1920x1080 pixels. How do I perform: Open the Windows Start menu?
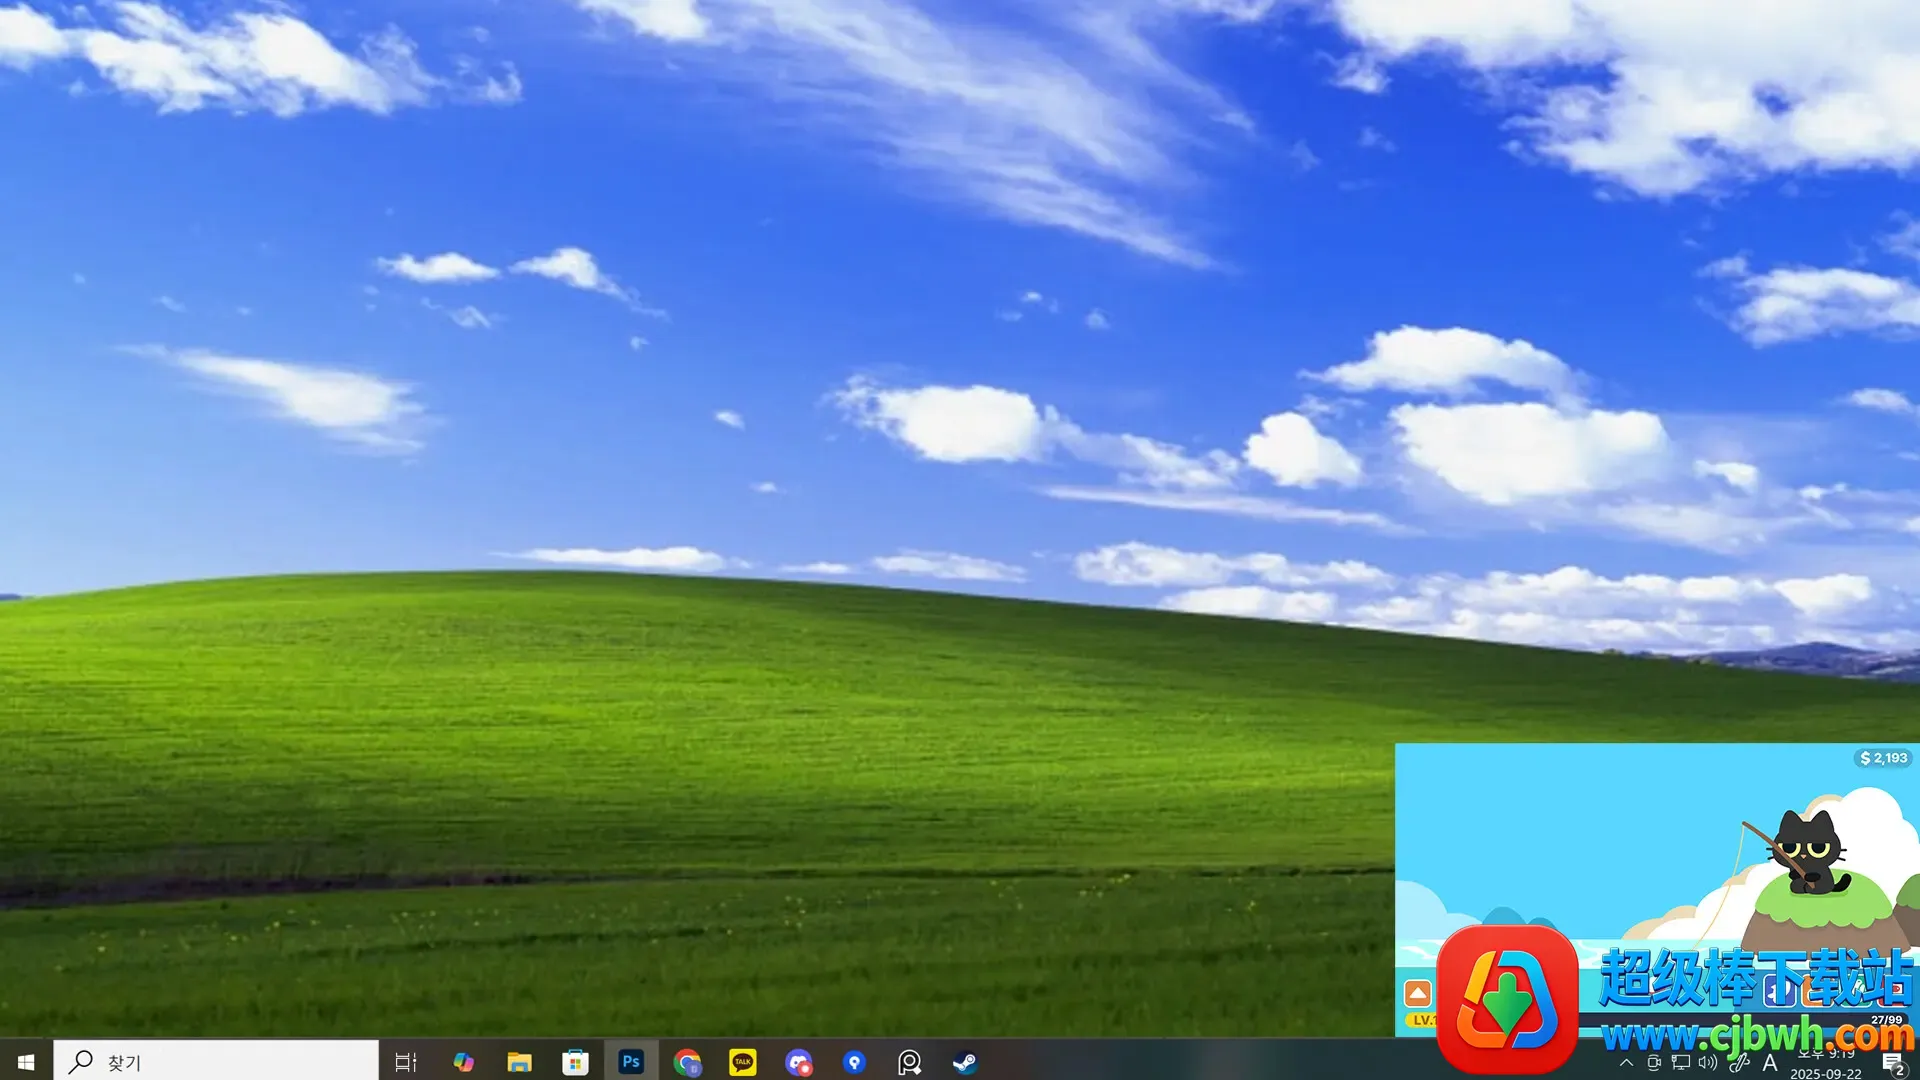point(26,1062)
